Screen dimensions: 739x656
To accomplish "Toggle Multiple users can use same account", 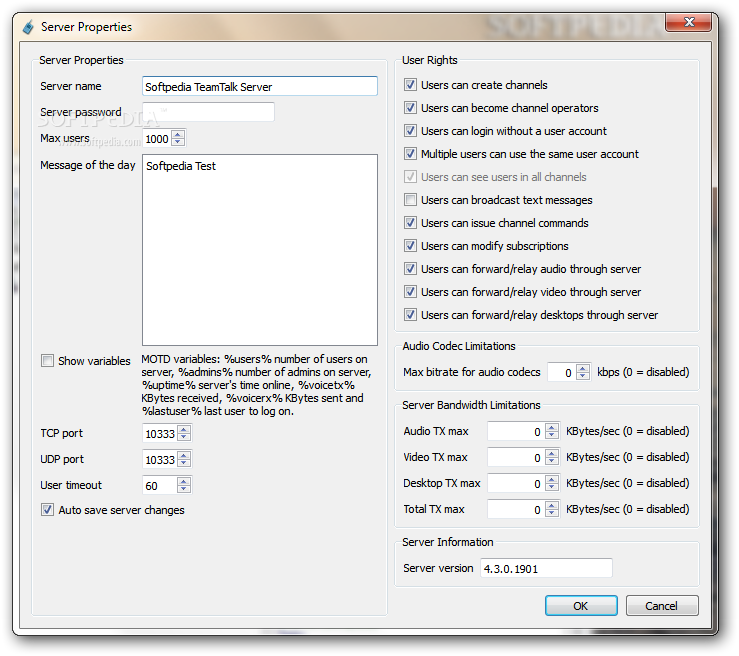I will (410, 154).
